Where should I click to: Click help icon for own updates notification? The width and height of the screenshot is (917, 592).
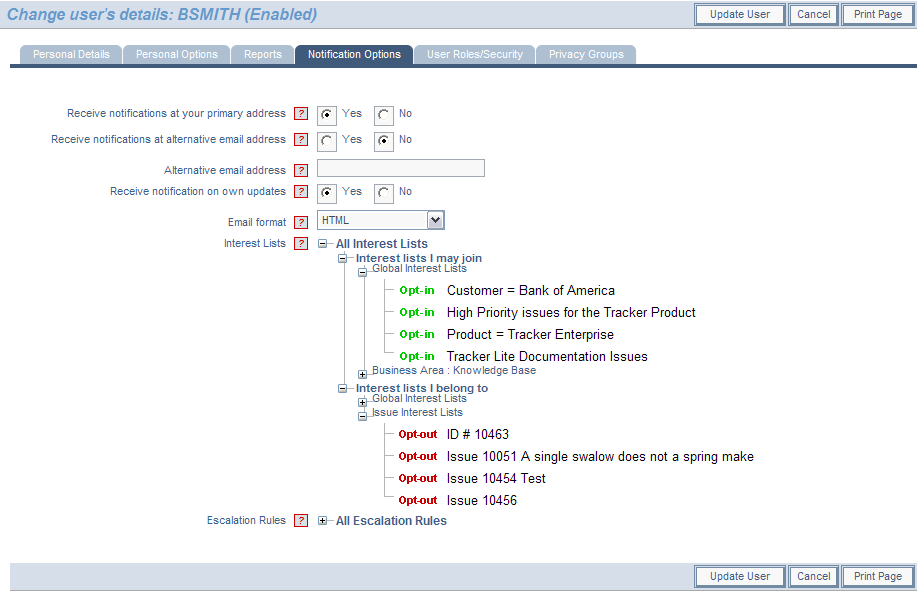tap(301, 192)
